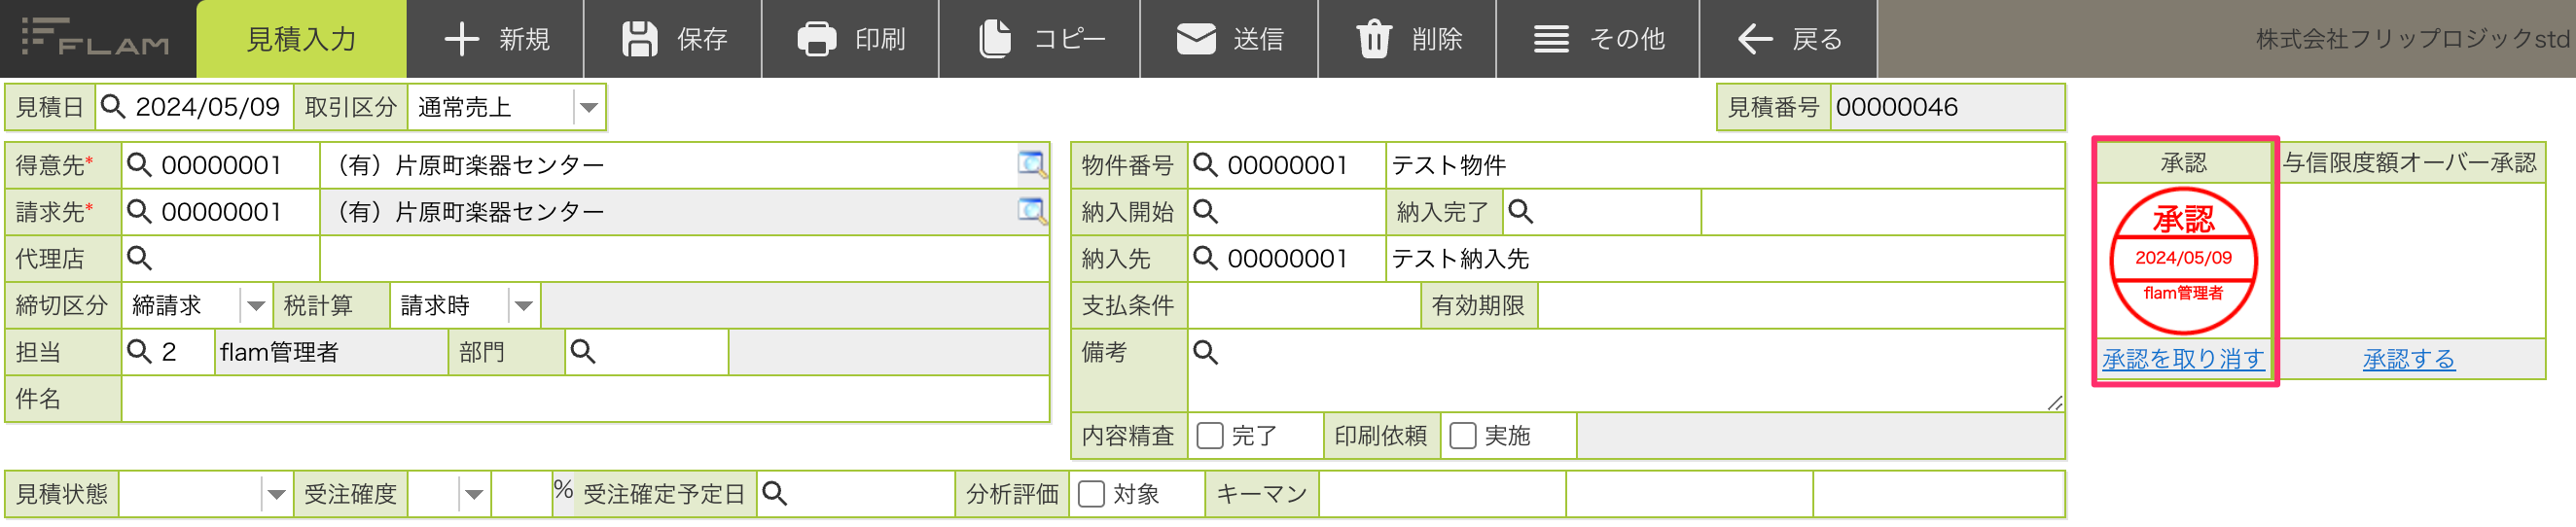Image resolution: width=2576 pixels, height=527 pixels.
Task: Open the 取引区分 dropdown
Action: [x=588, y=107]
